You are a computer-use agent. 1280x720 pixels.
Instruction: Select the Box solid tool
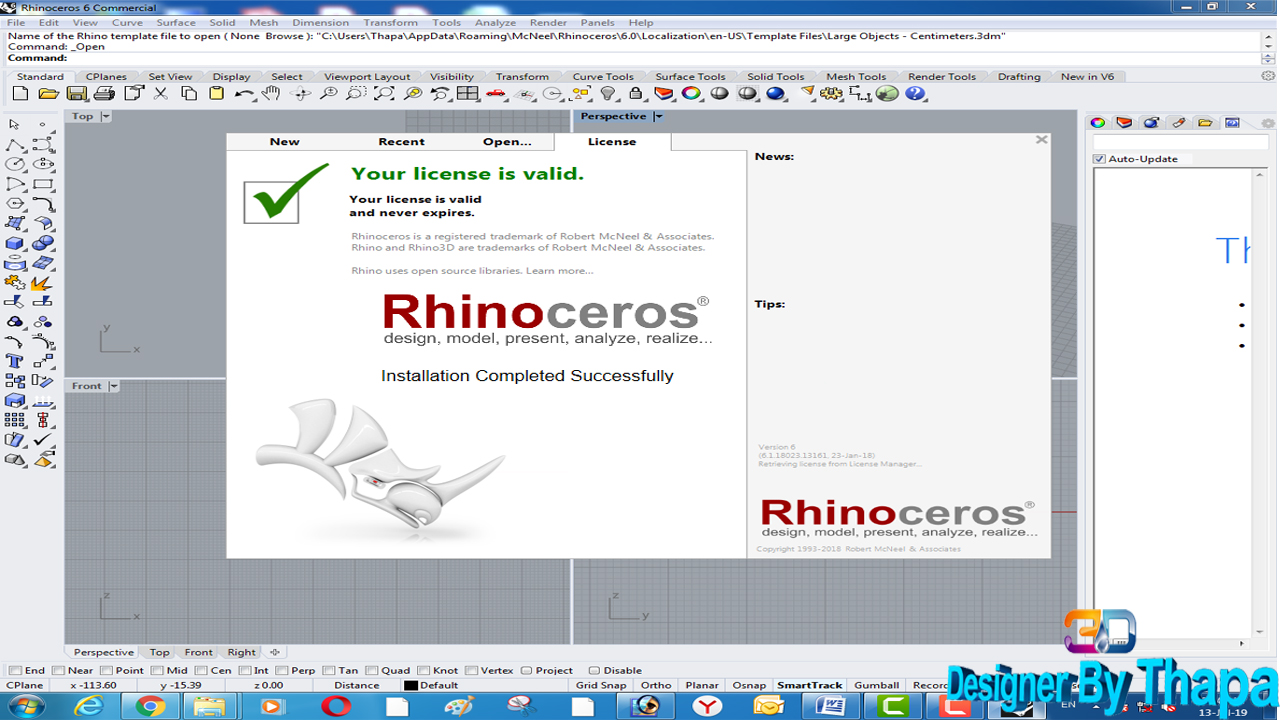[15, 243]
